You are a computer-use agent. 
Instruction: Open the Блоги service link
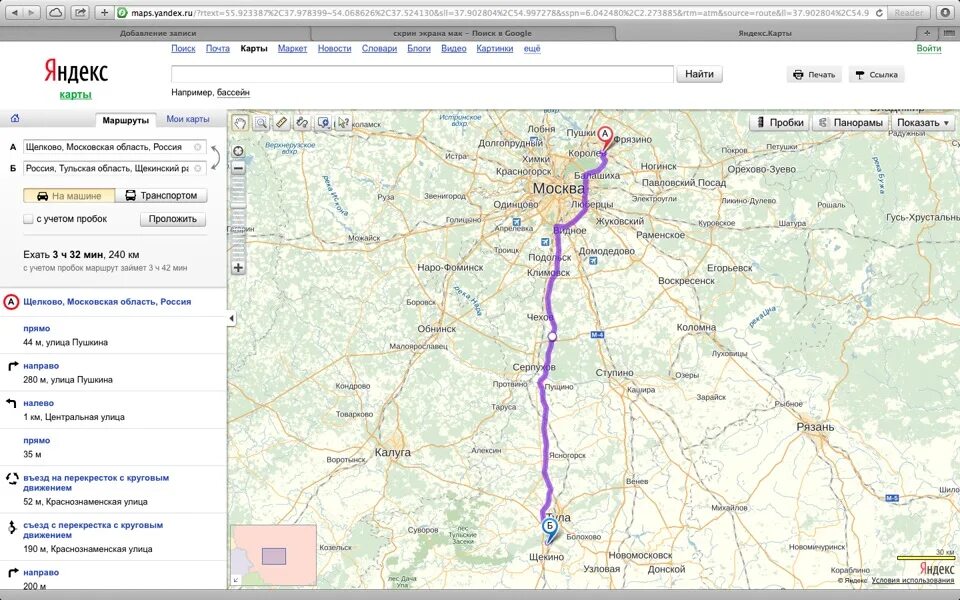419,48
